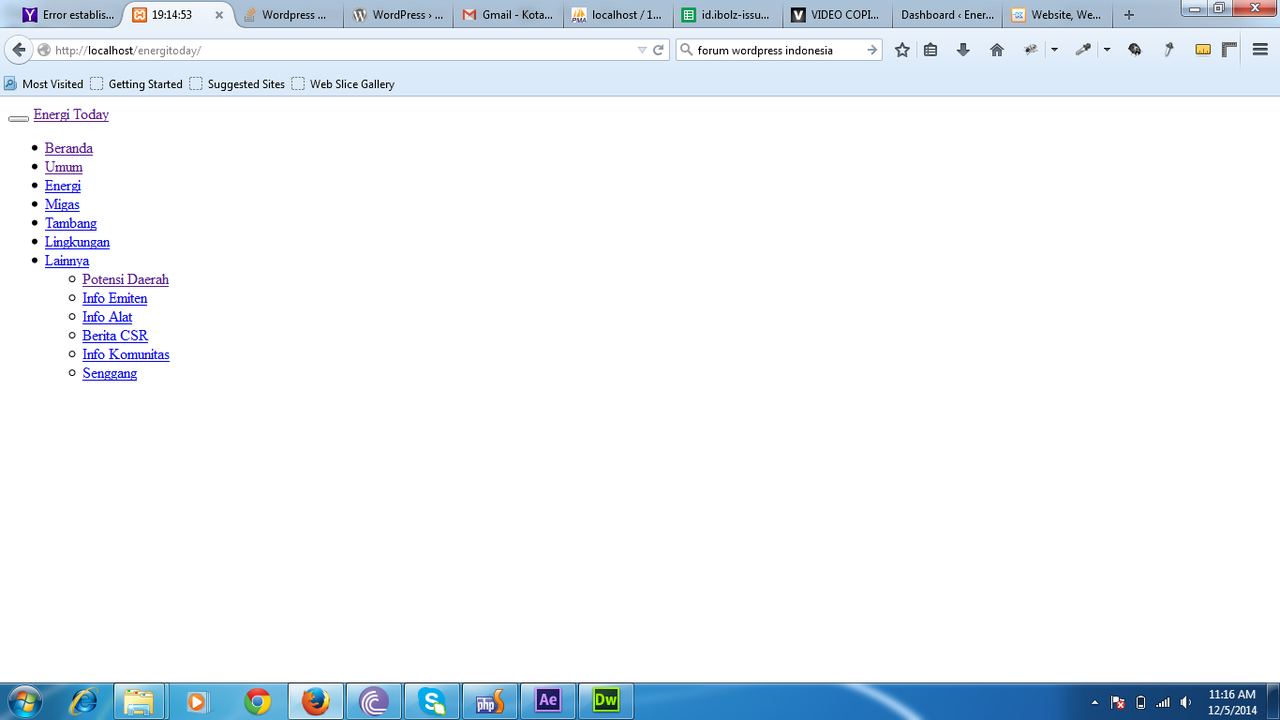Open the Info Alat sublink
Viewport: 1280px width, 720px height.
pyautogui.click(x=108, y=317)
